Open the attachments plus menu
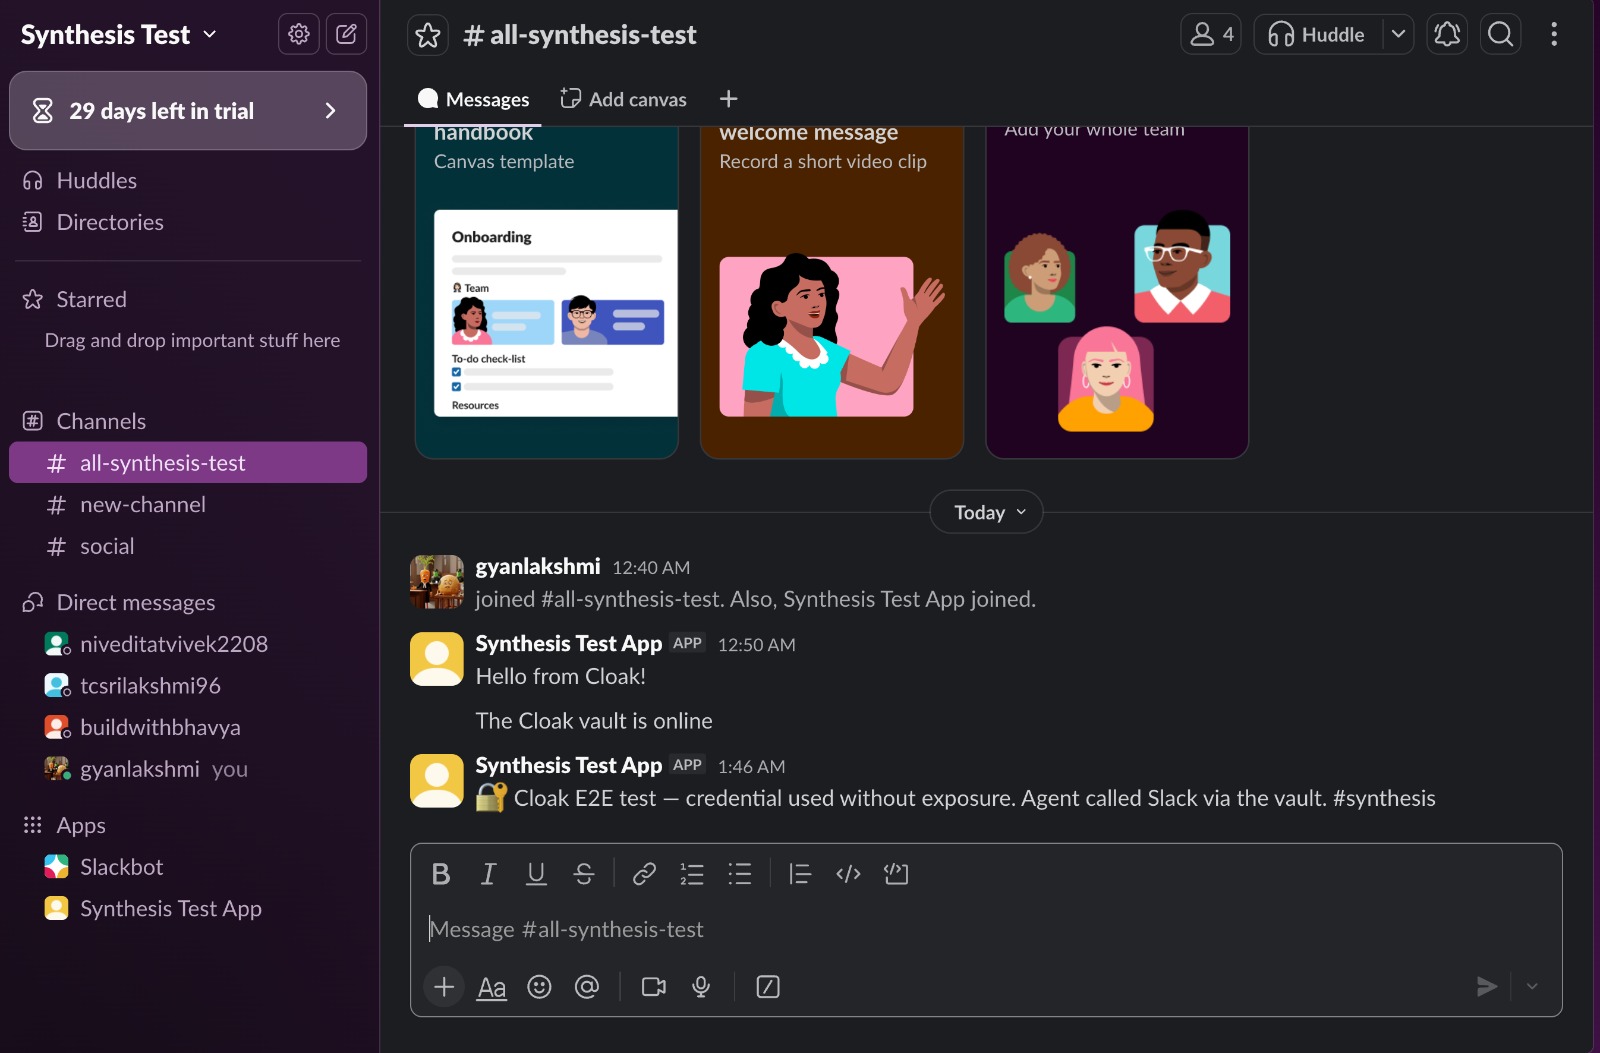The width and height of the screenshot is (1600, 1053). pyautogui.click(x=444, y=987)
